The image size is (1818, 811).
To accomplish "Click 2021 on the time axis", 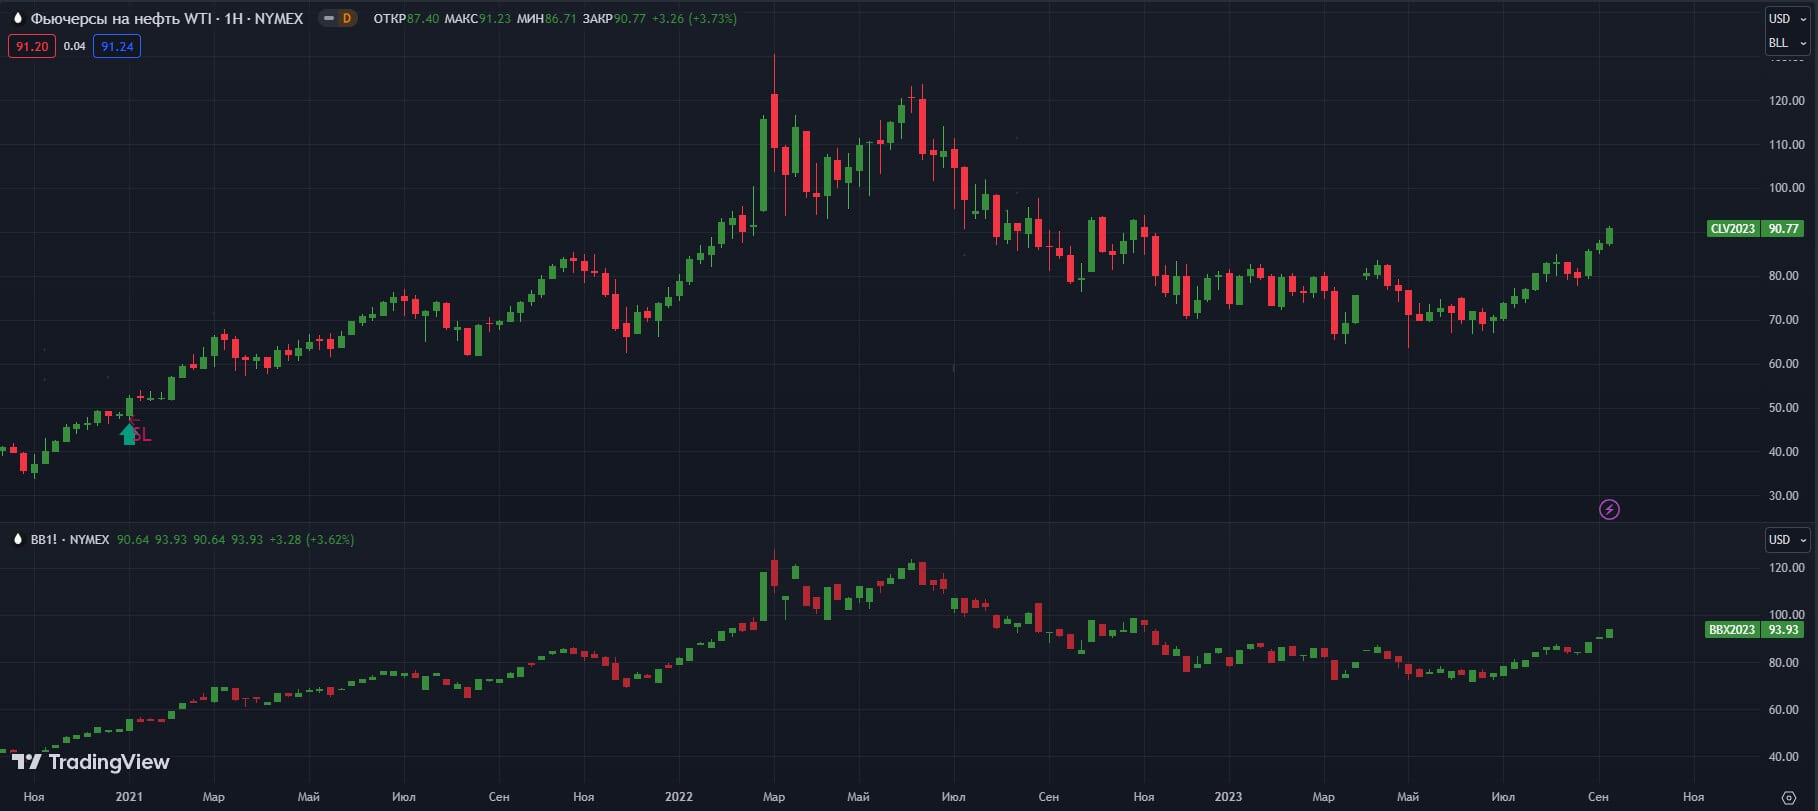I will click(x=129, y=797).
